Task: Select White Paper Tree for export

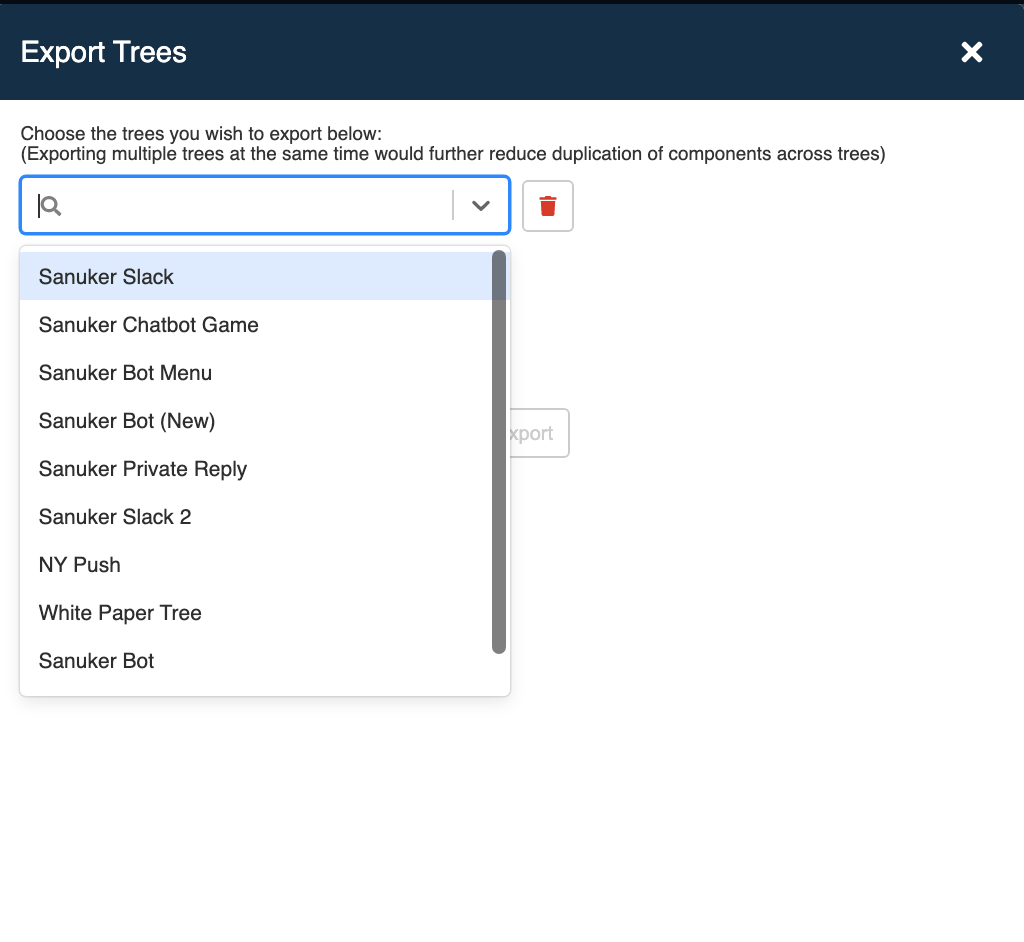Action: [120, 612]
